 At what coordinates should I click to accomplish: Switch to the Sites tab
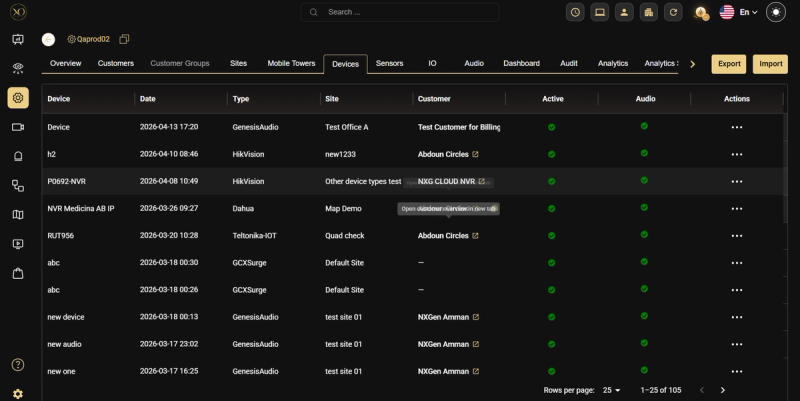[x=238, y=63]
